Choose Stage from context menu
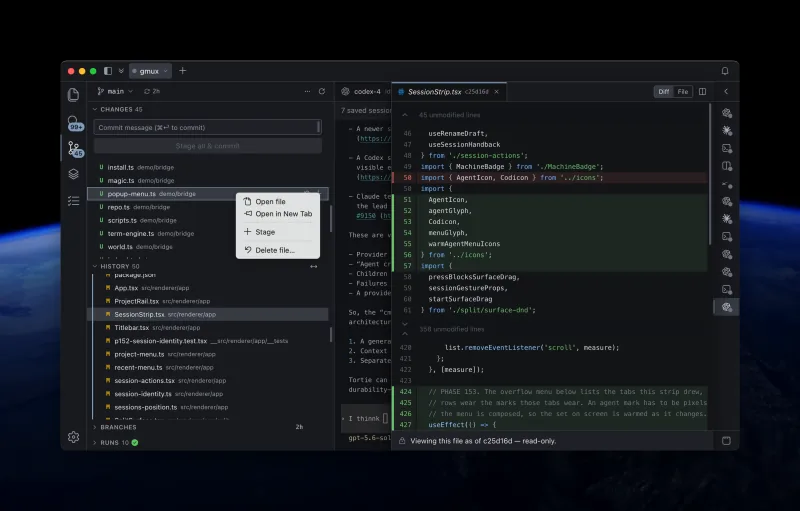This screenshot has width=800, height=511. 278,232
